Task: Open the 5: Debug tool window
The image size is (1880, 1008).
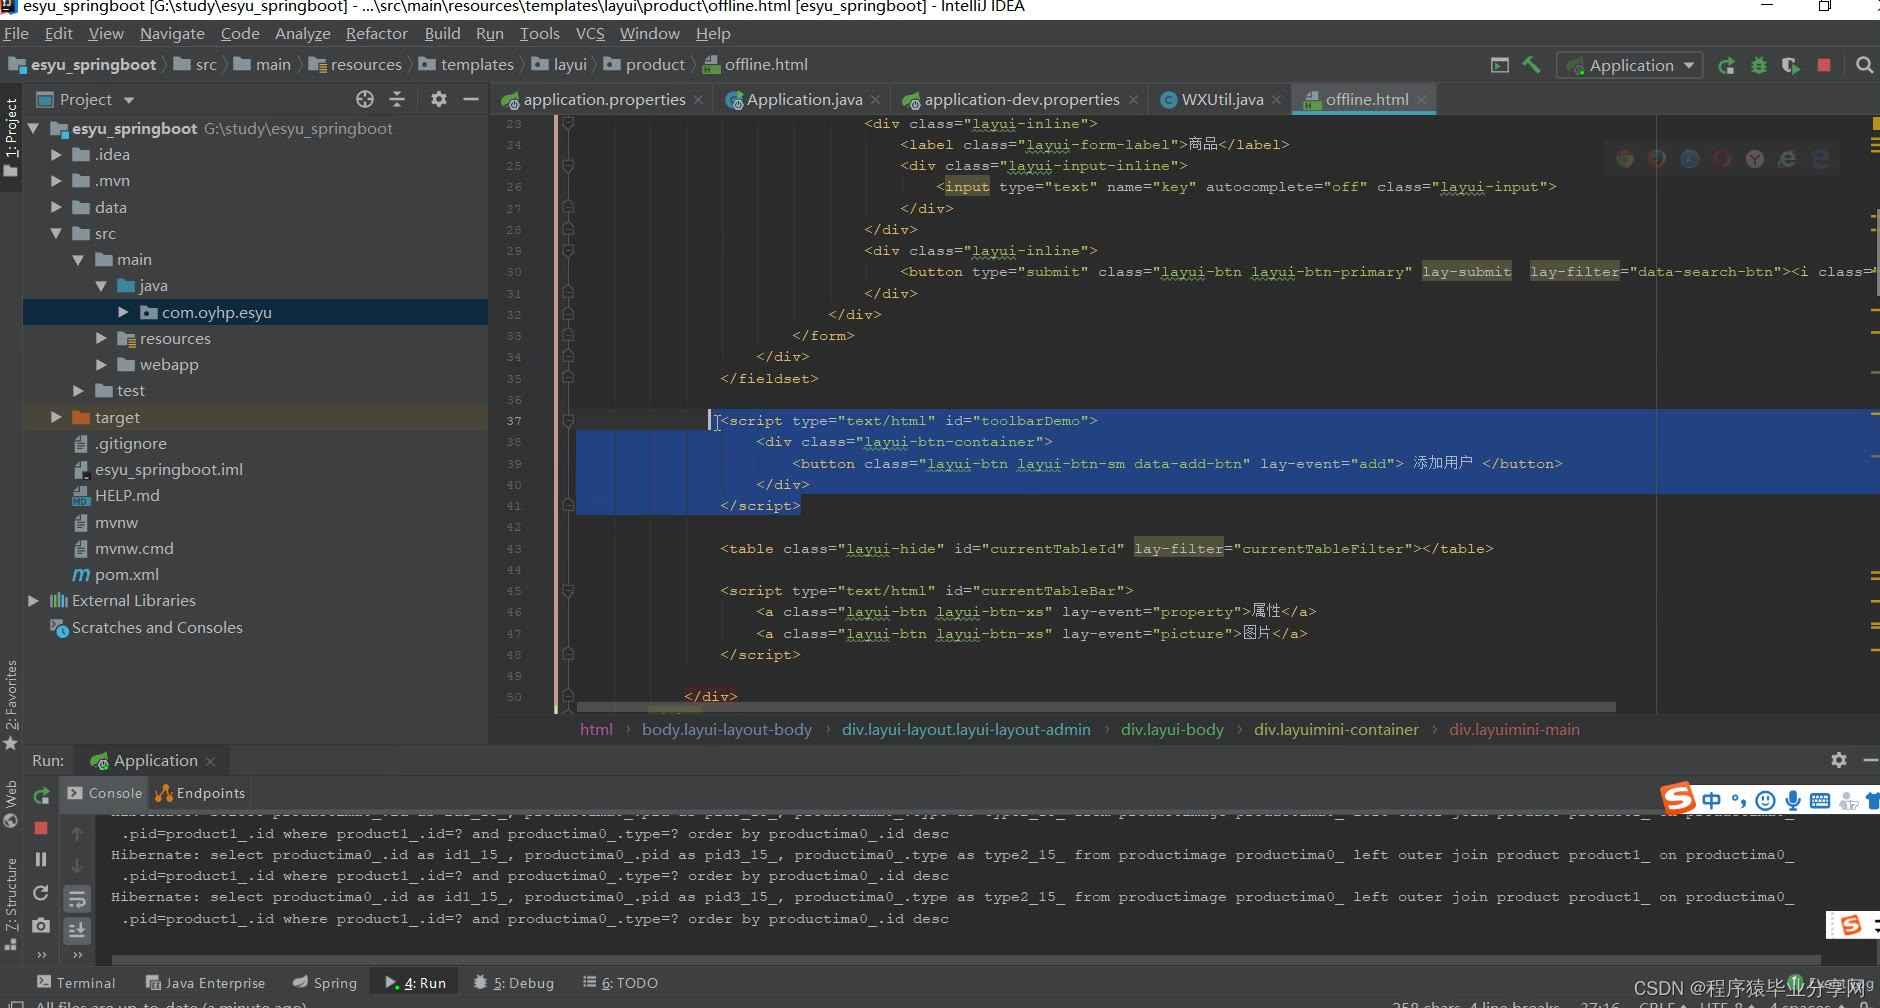Action: 513,983
